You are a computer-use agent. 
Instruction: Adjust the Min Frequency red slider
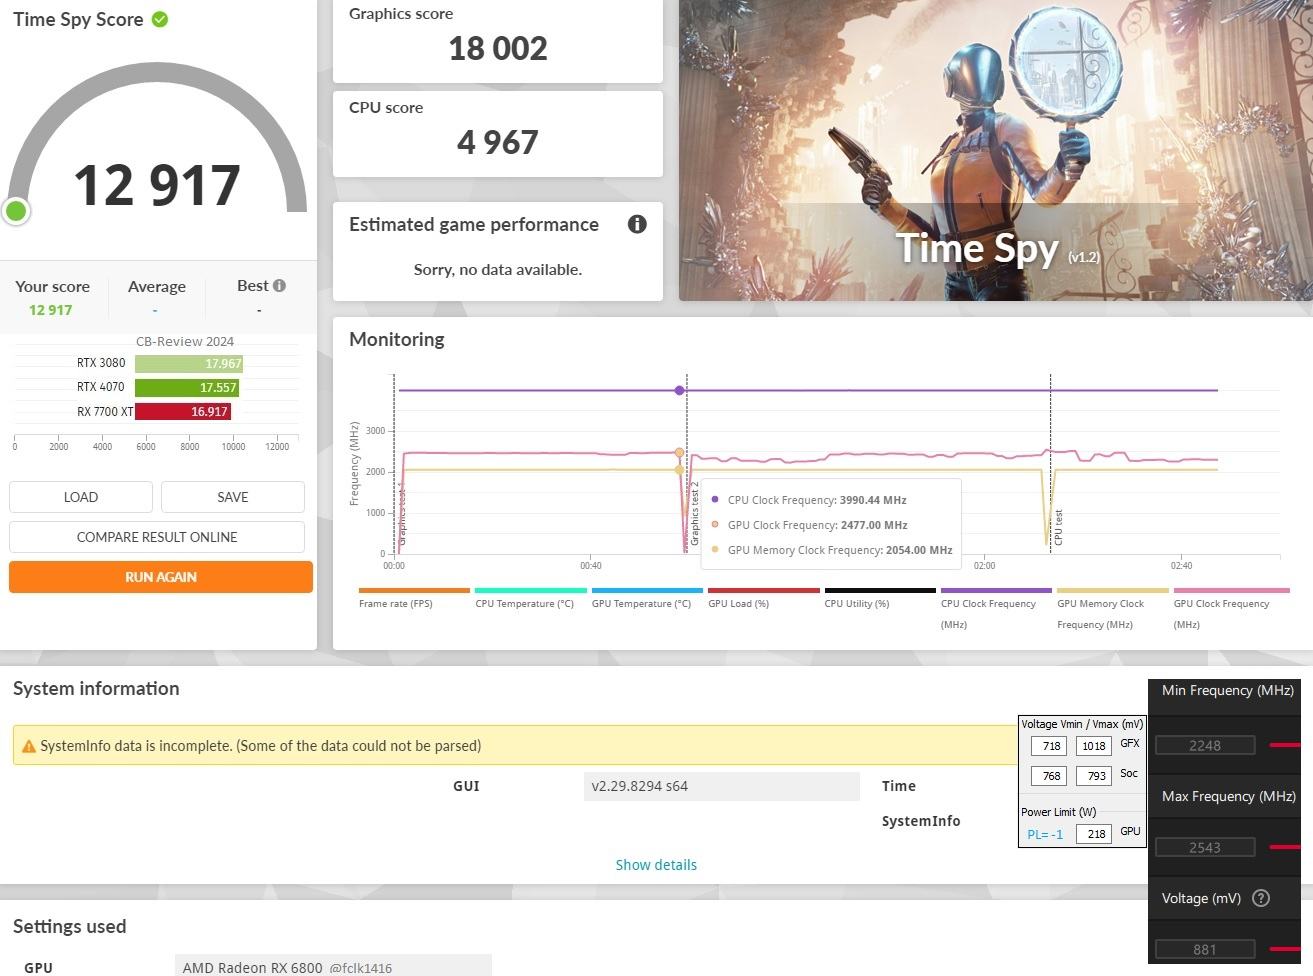pos(1285,745)
